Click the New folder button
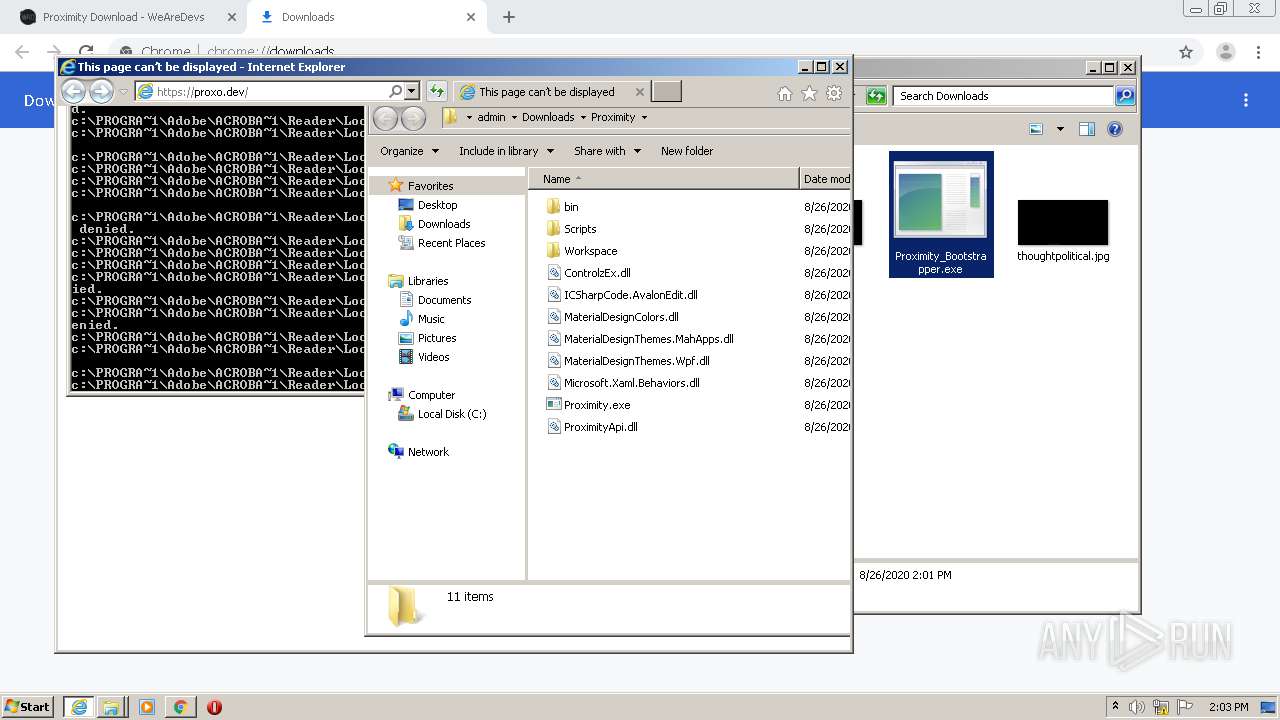 [x=687, y=151]
